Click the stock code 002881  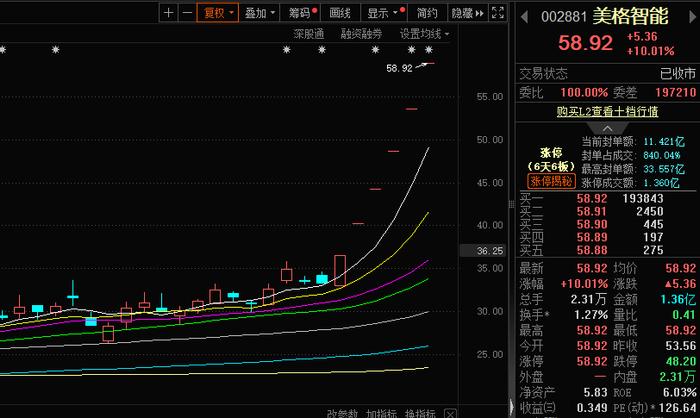(564, 17)
